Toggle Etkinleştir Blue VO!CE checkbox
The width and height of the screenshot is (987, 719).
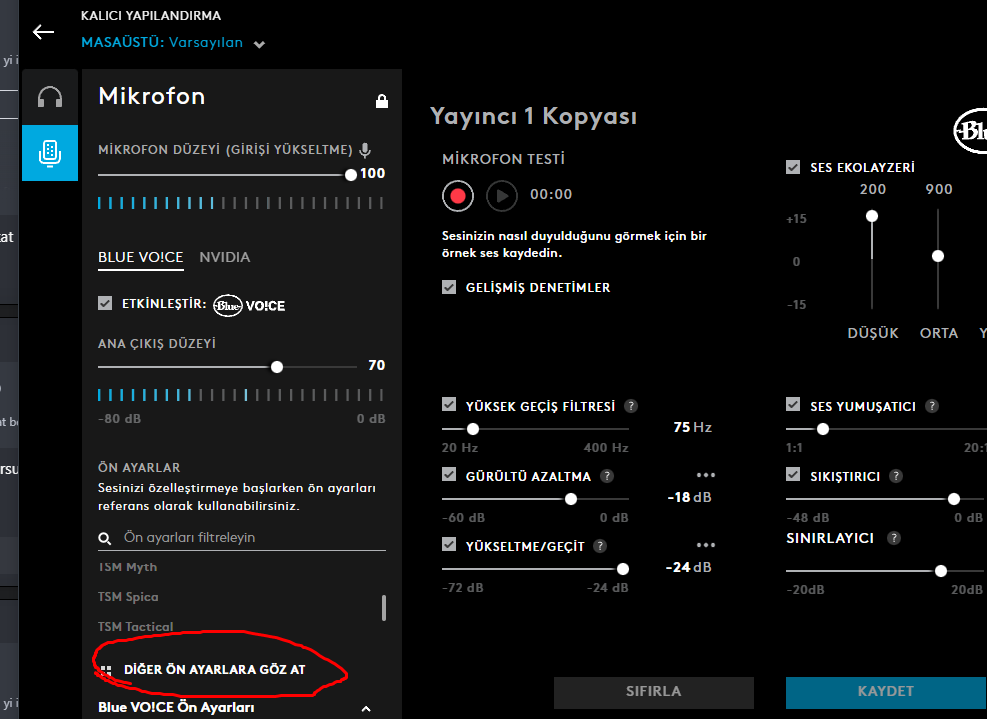(105, 303)
